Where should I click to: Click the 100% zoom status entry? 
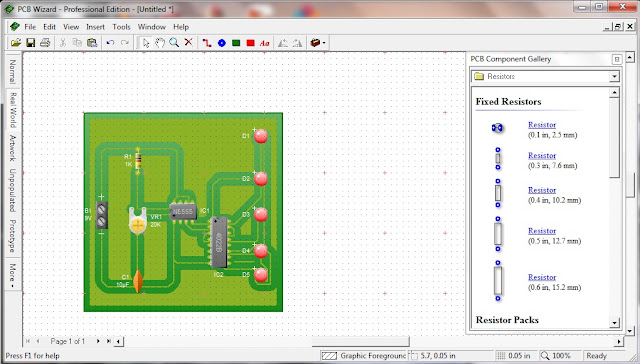point(560,356)
